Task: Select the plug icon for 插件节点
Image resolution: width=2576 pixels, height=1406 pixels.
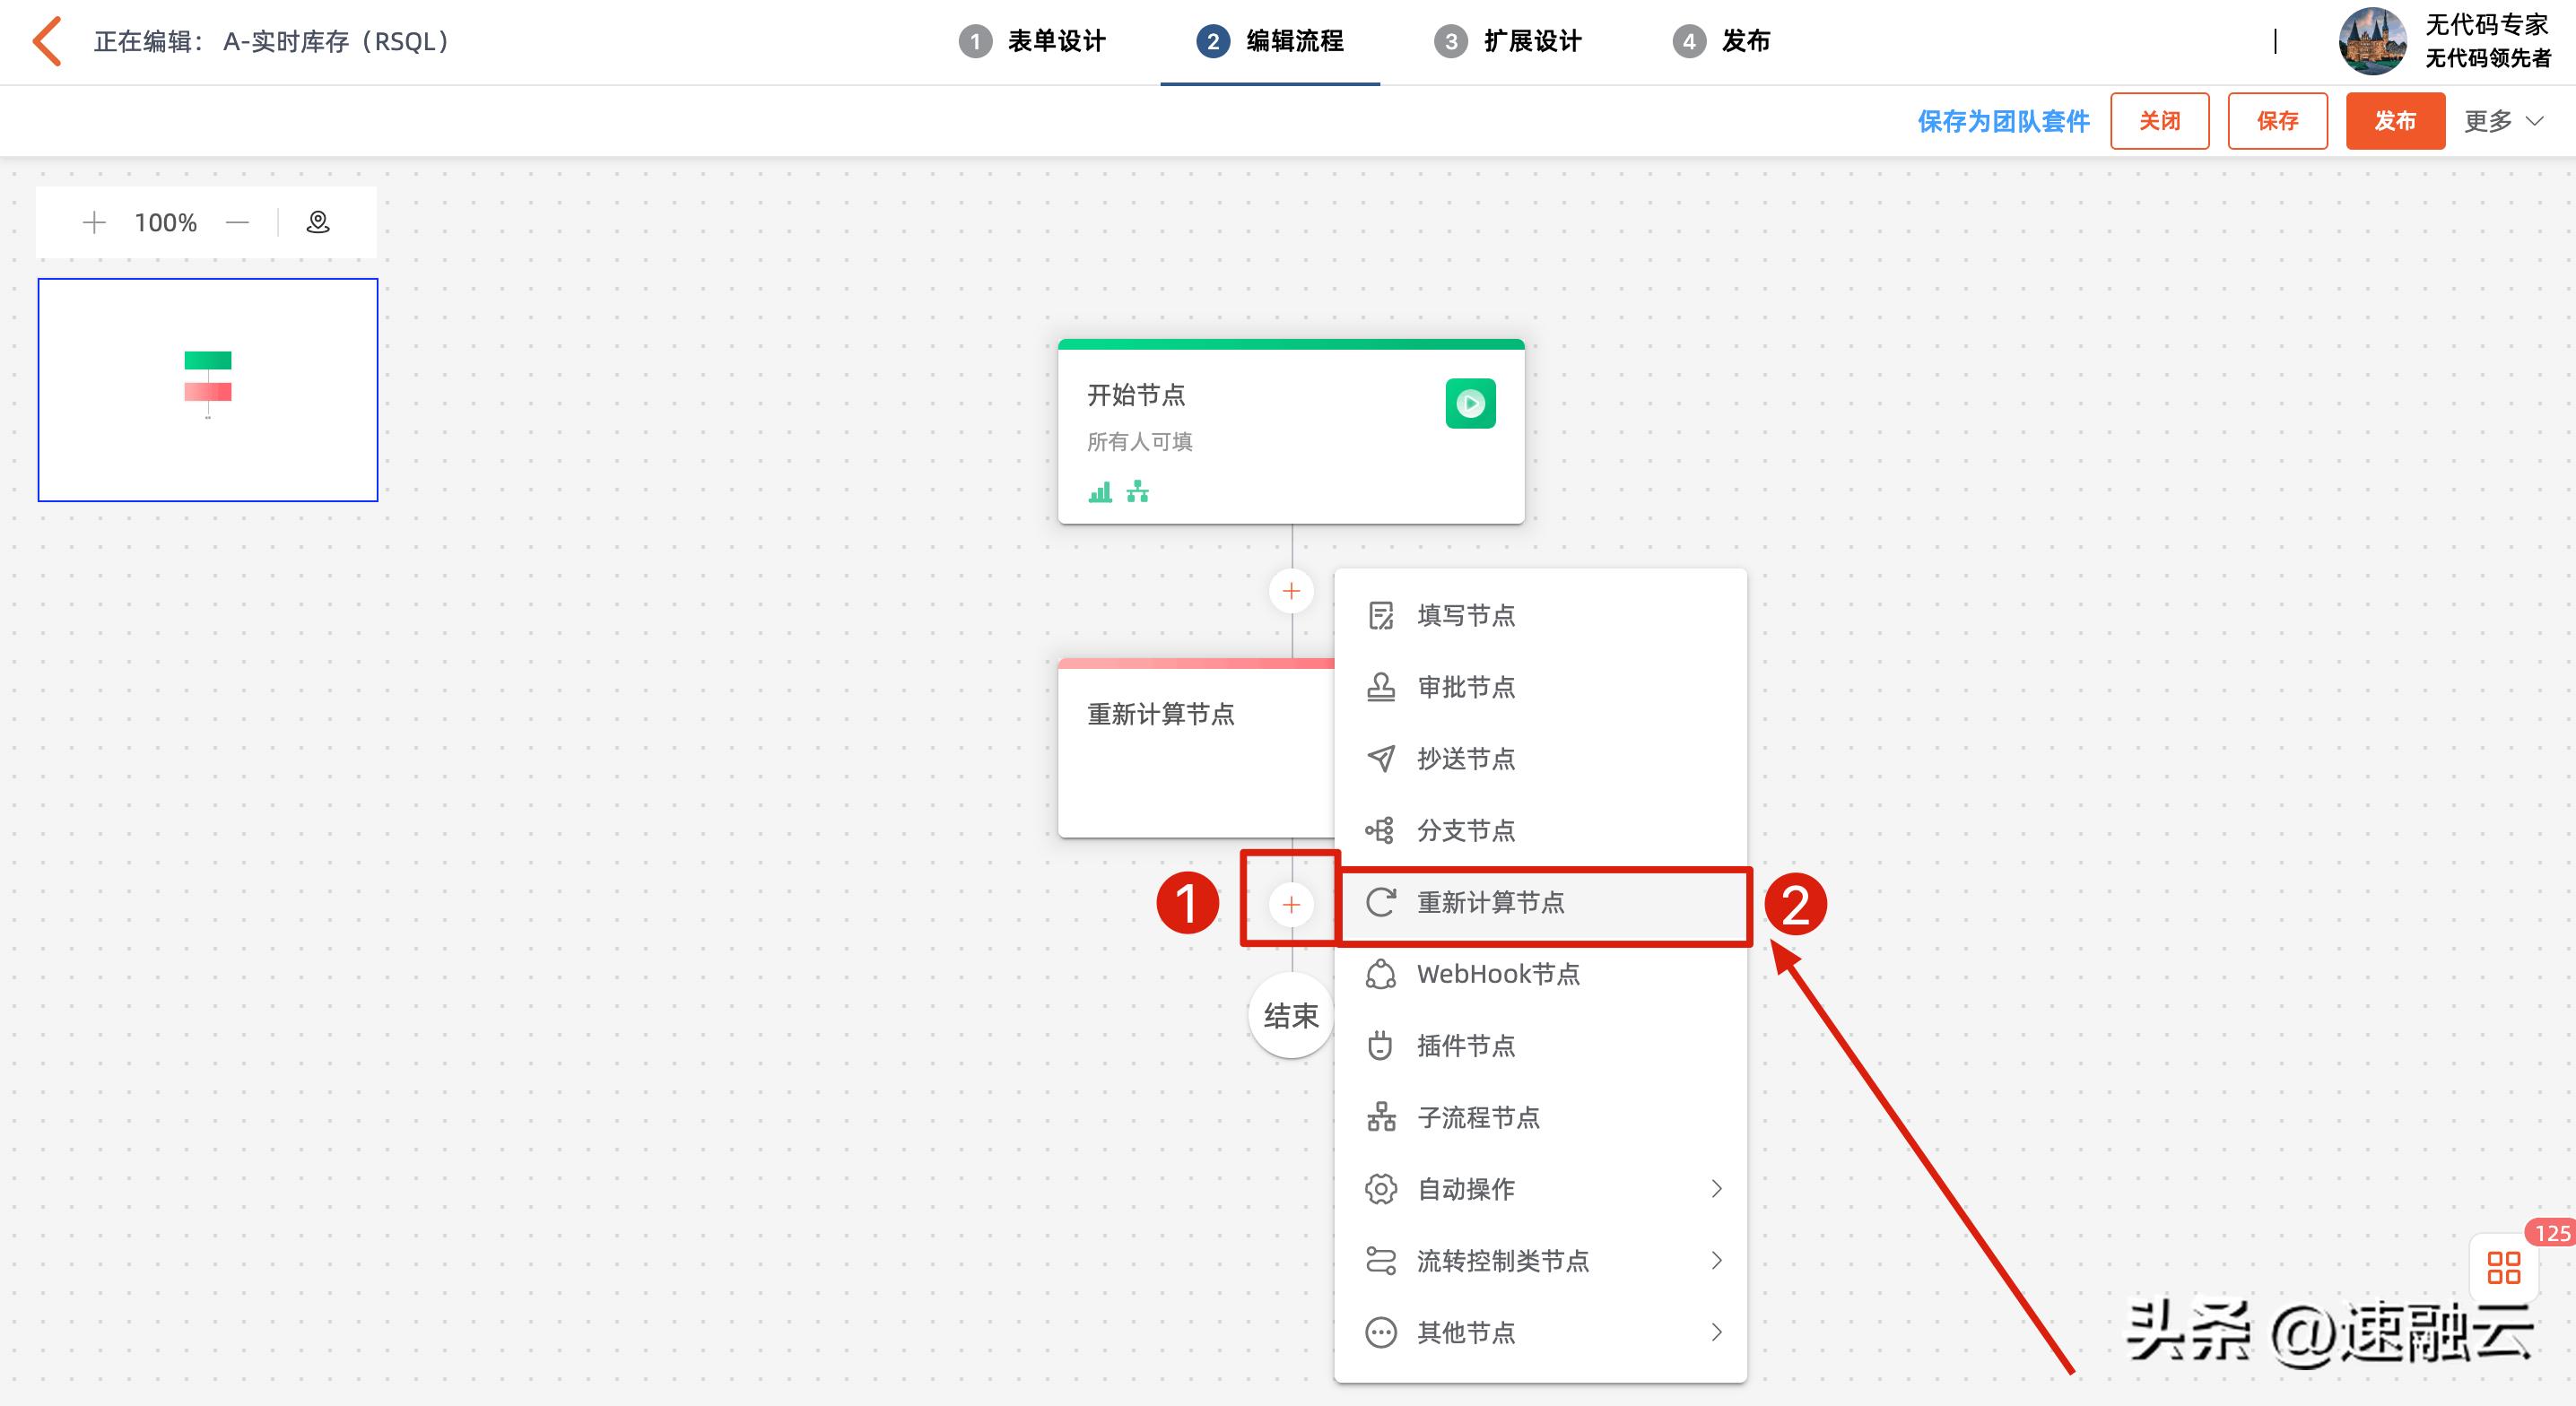Action: pos(1381,1046)
